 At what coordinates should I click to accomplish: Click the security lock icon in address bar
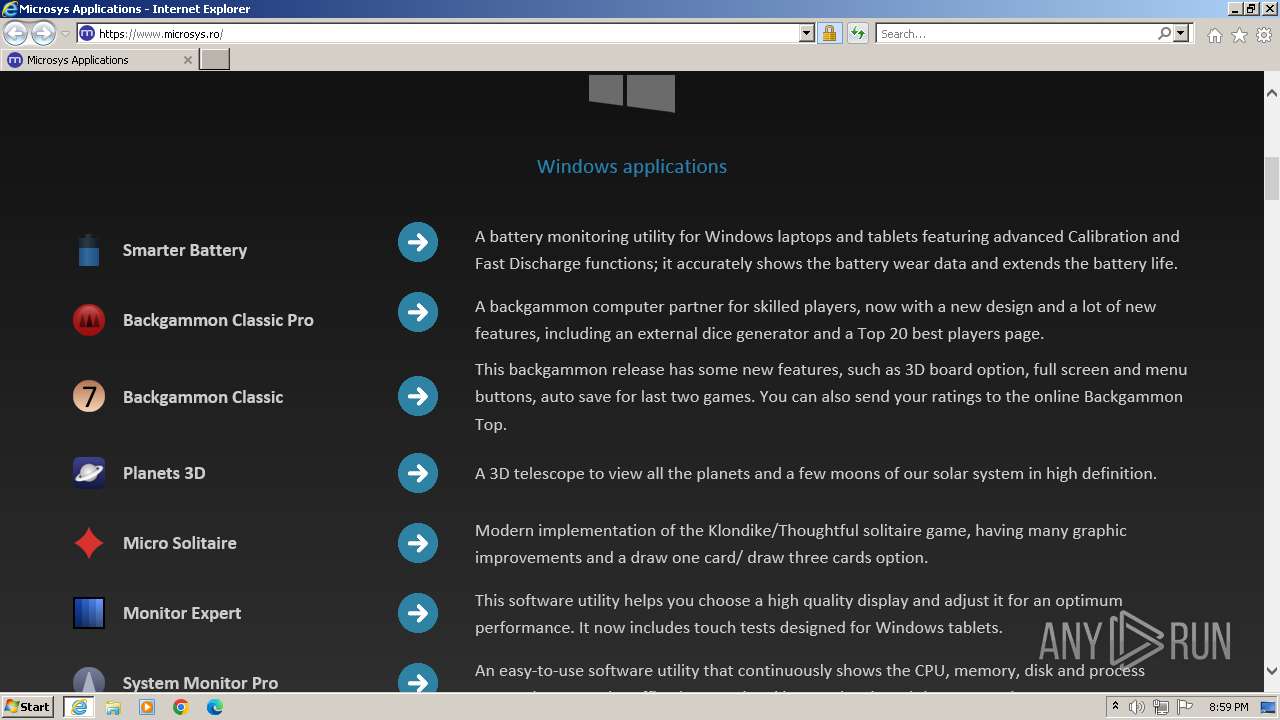(x=829, y=33)
